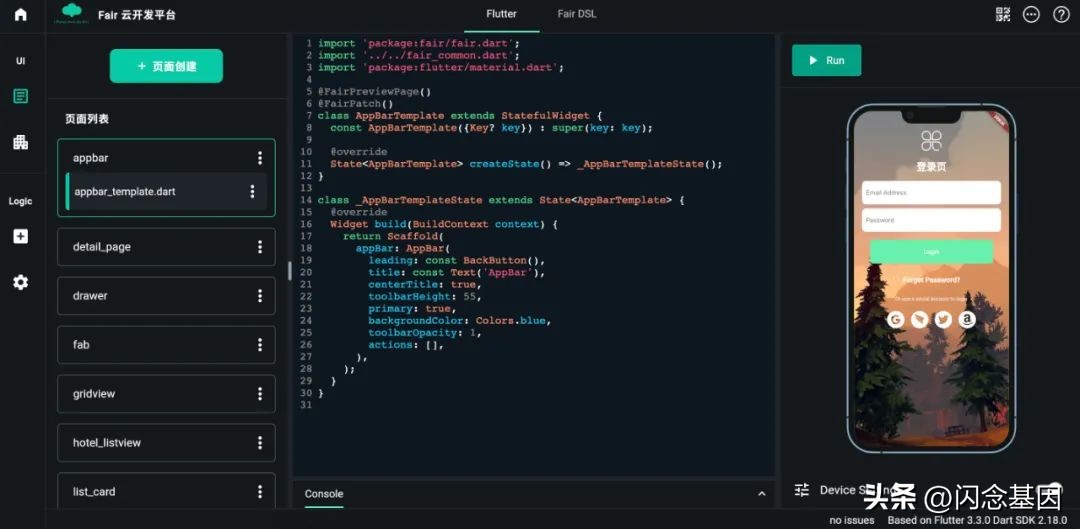1080x529 pixels.
Task: Switch to the Flutter tab
Action: tap(501, 14)
